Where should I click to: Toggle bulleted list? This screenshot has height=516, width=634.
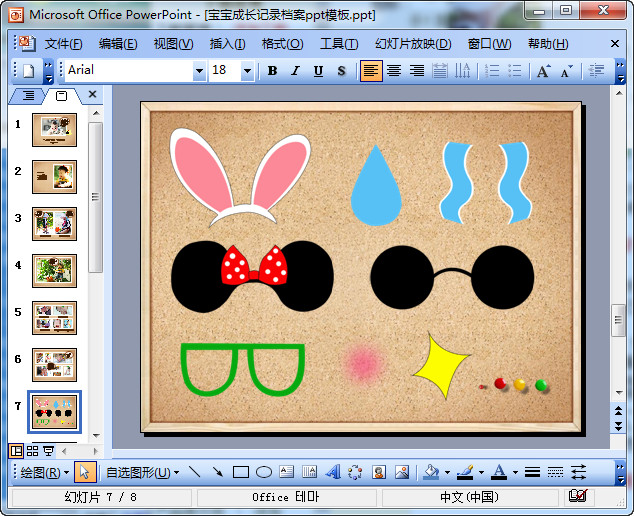point(514,71)
